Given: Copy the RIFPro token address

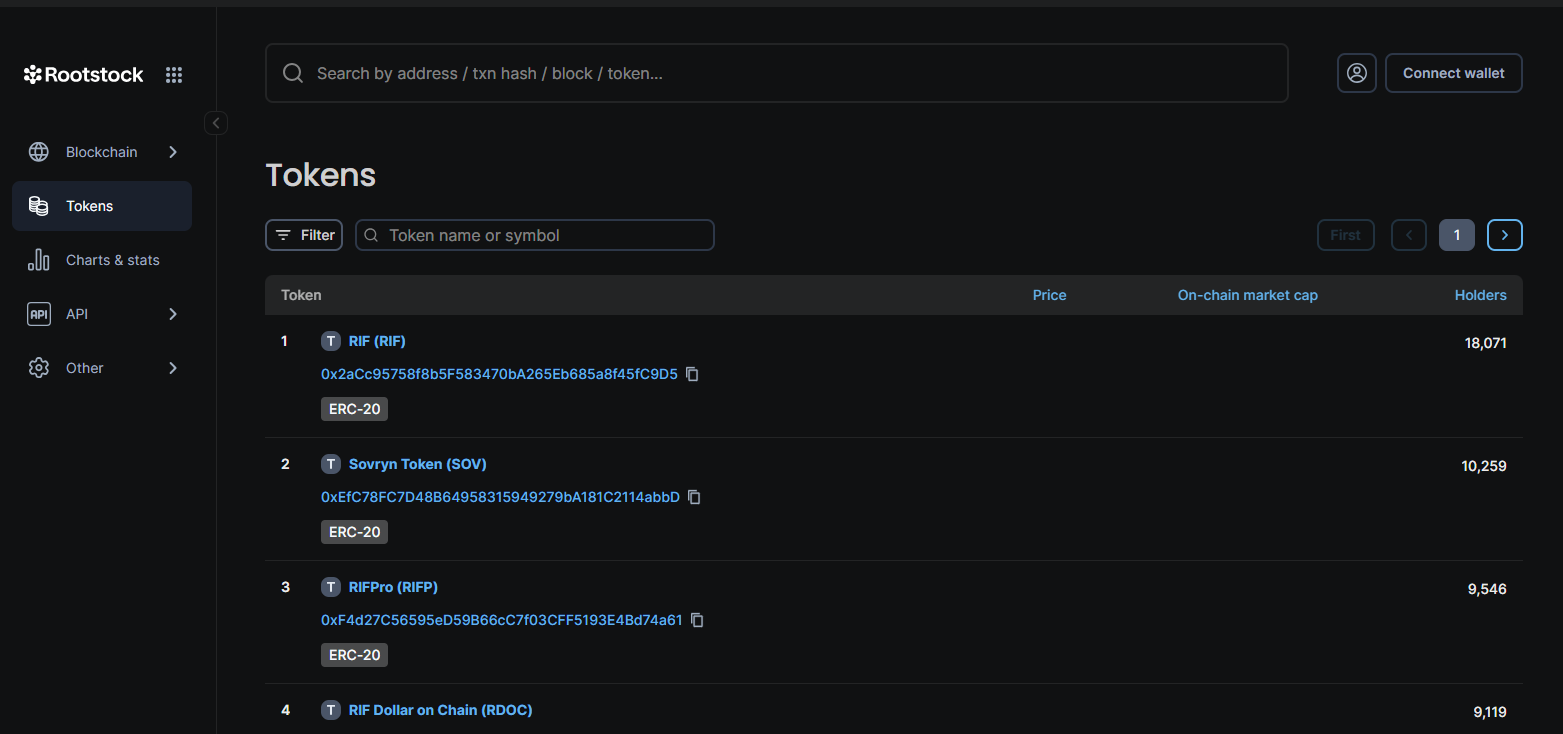Looking at the screenshot, I should 697,620.
